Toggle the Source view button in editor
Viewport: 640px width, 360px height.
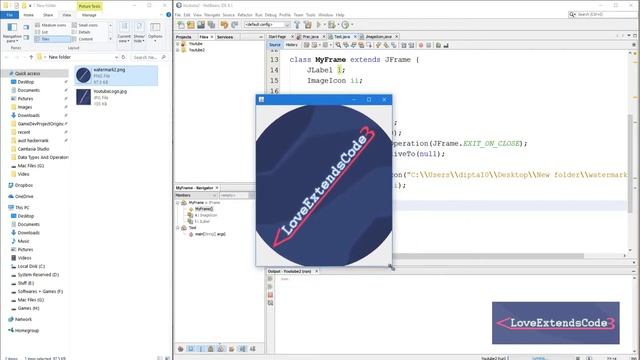click(275, 45)
